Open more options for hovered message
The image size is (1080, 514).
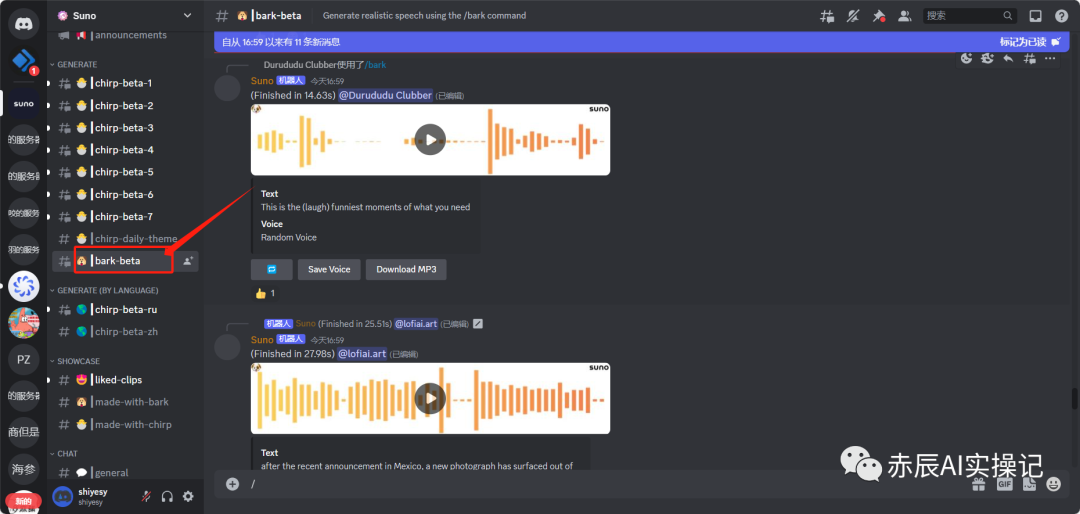tap(1050, 59)
